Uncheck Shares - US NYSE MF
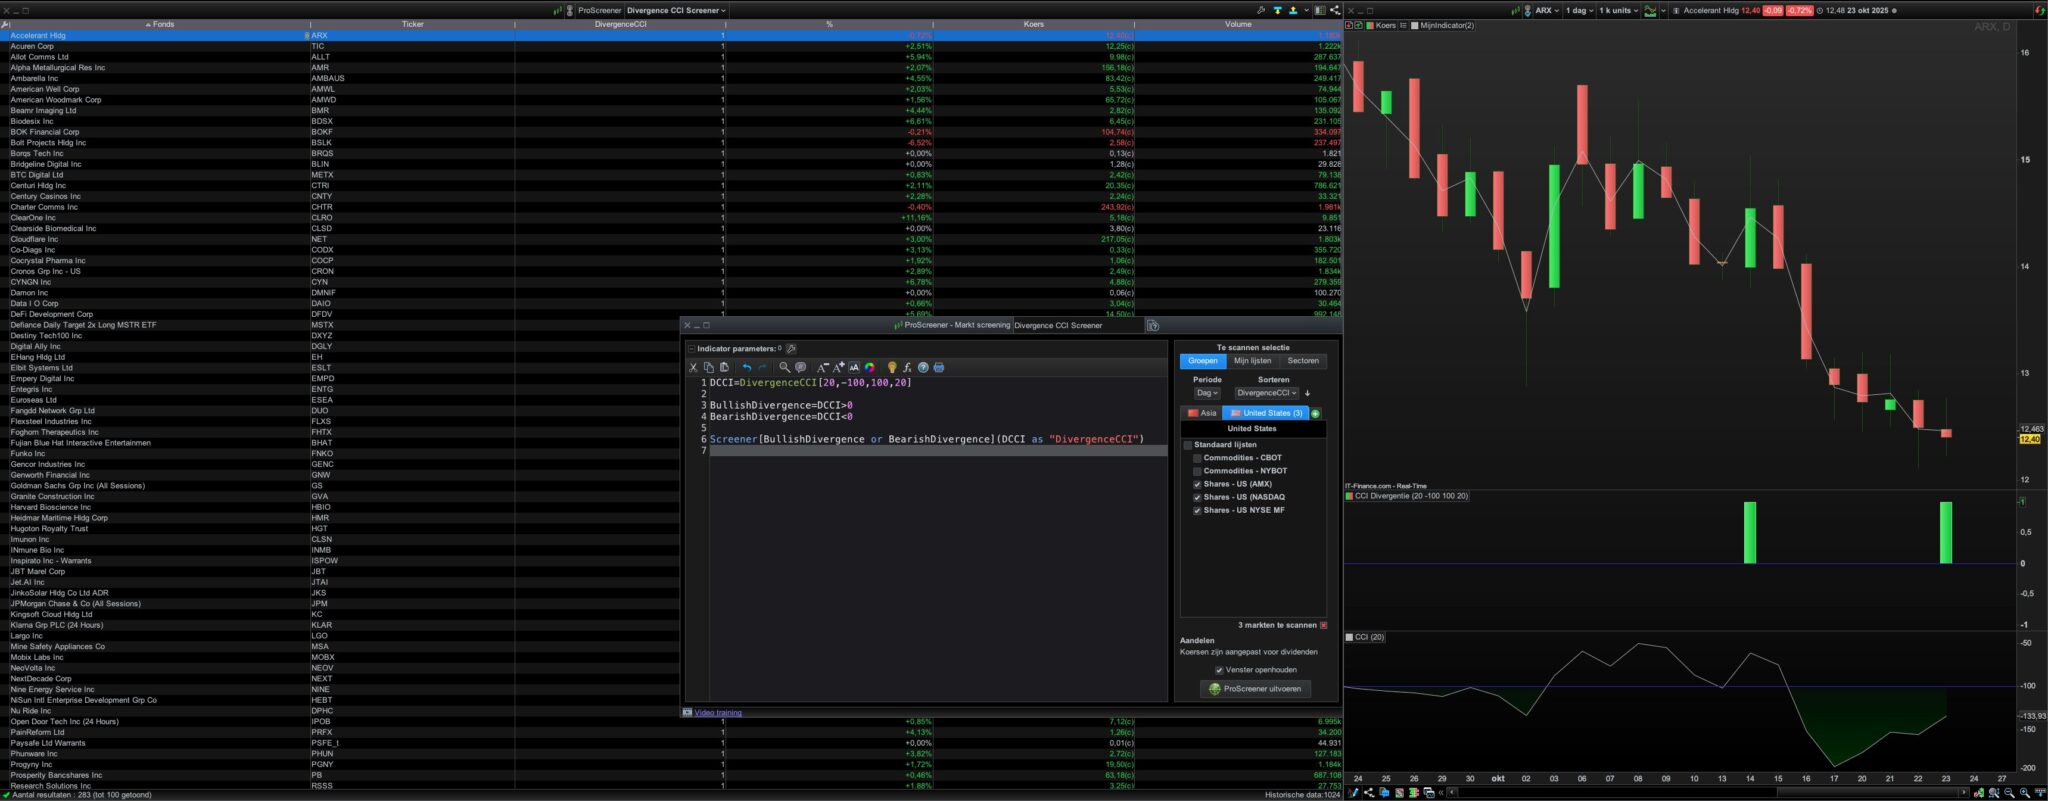The image size is (2048, 801). 1197,510
